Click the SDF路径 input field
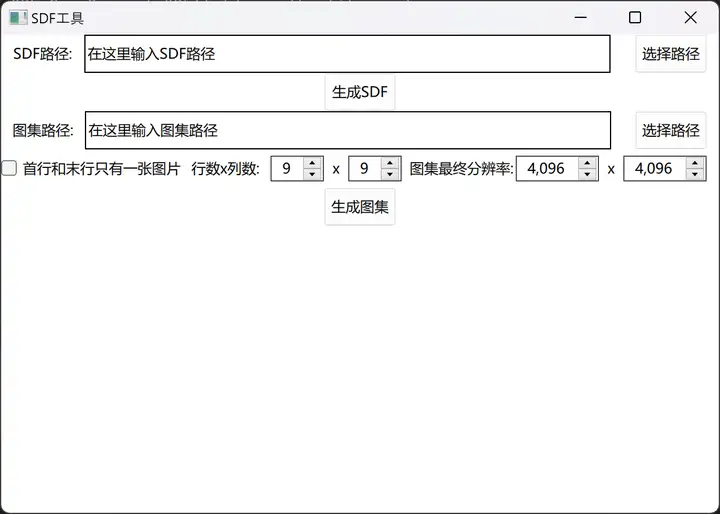The height and width of the screenshot is (514, 720). (347, 54)
